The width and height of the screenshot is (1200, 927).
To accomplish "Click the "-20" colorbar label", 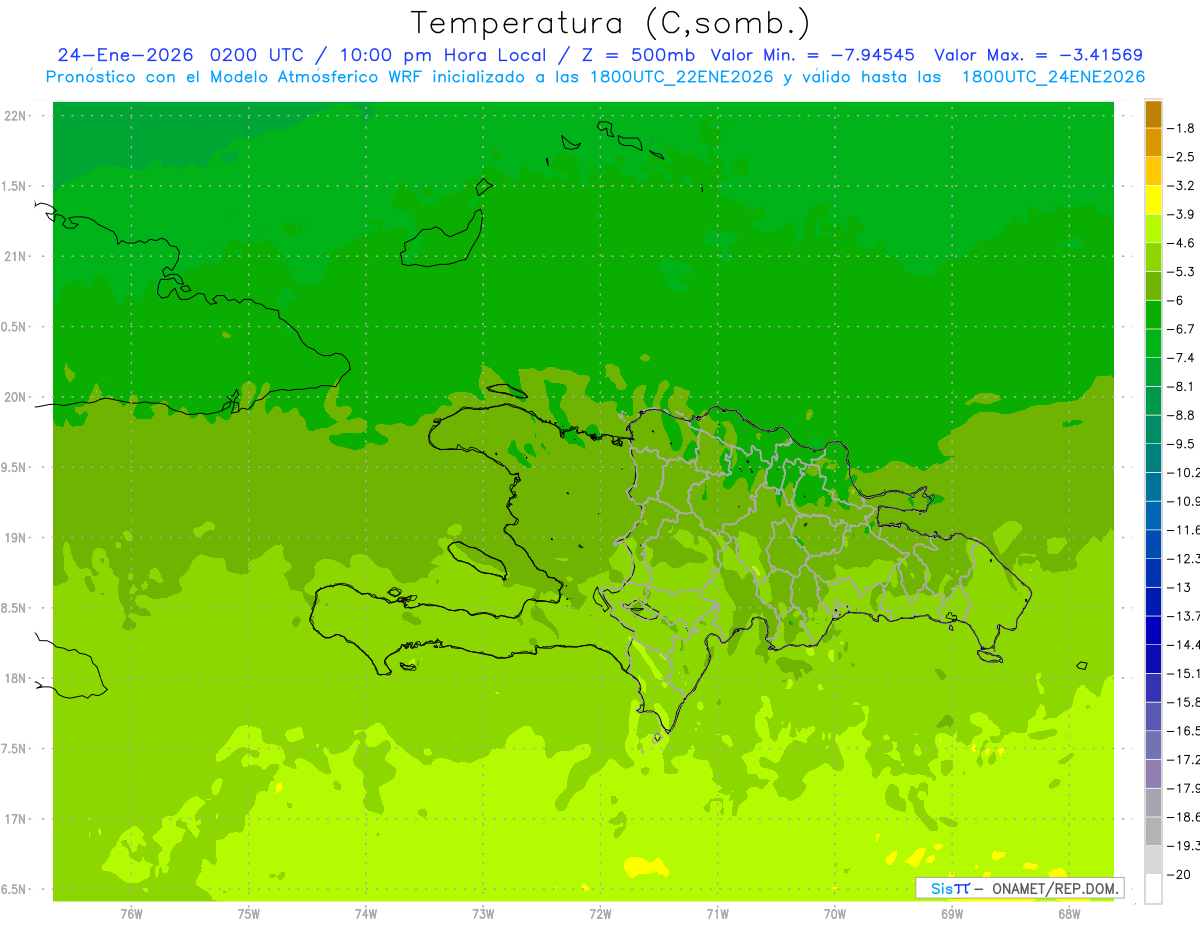I will (1181, 874).
